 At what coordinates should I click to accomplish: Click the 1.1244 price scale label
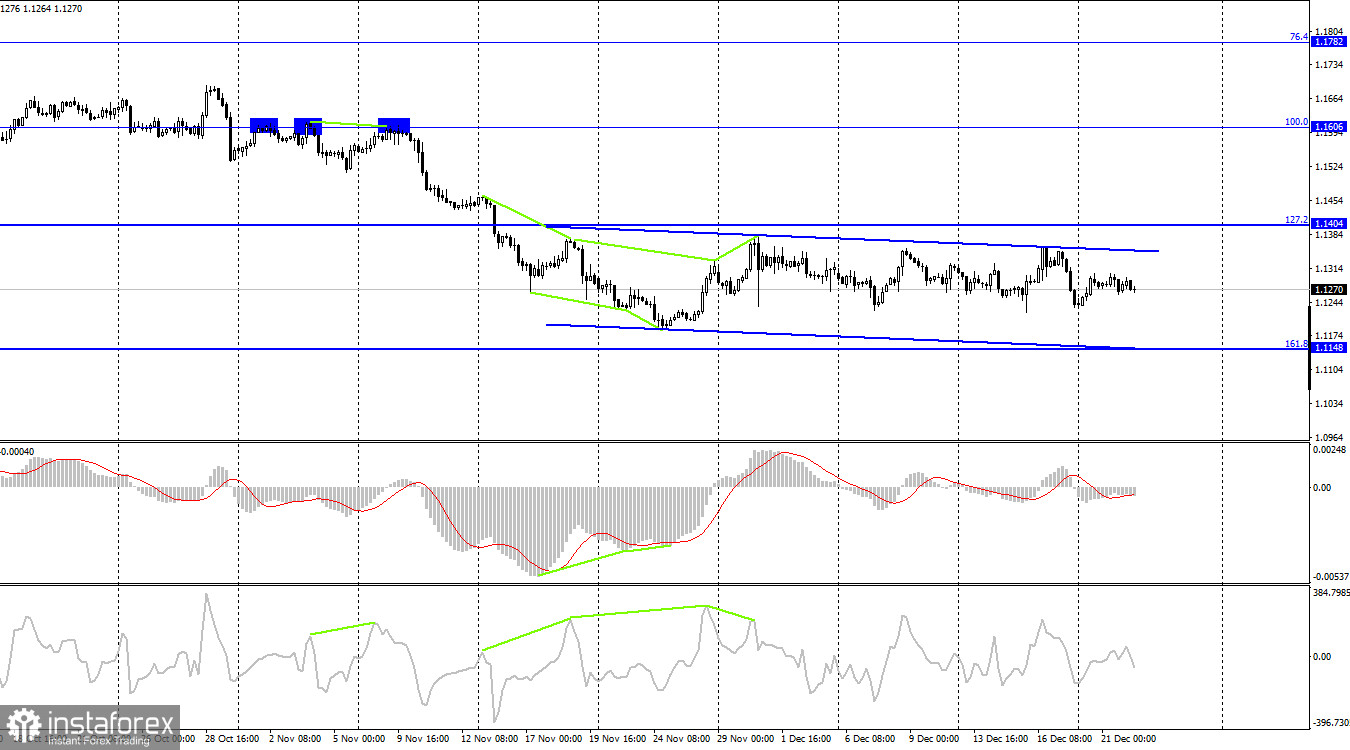[1331, 303]
